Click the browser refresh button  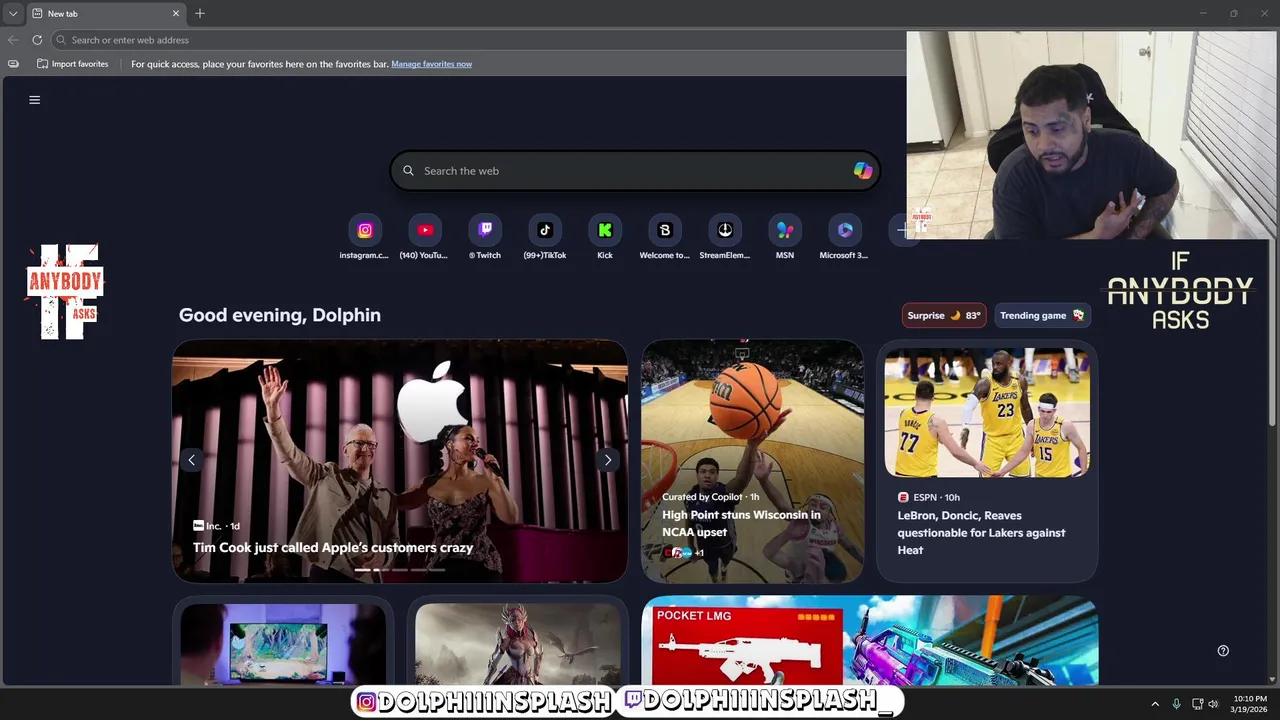click(x=37, y=40)
